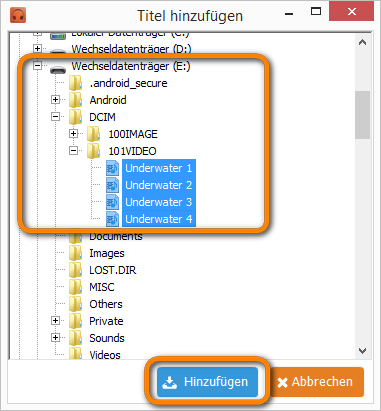Image resolution: width=381 pixels, height=411 pixels.
Task: Select the MISC folder name
Action: (x=102, y=287)
